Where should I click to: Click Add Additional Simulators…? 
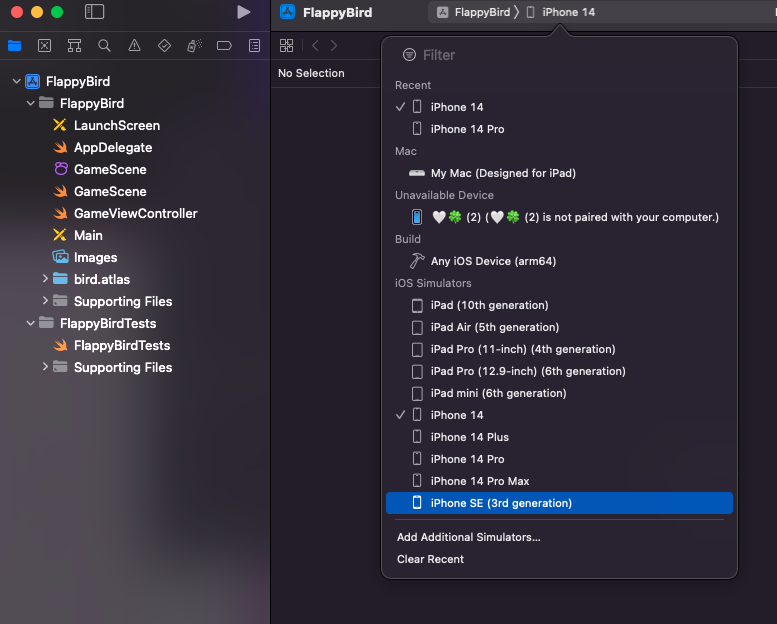(468, 537)
